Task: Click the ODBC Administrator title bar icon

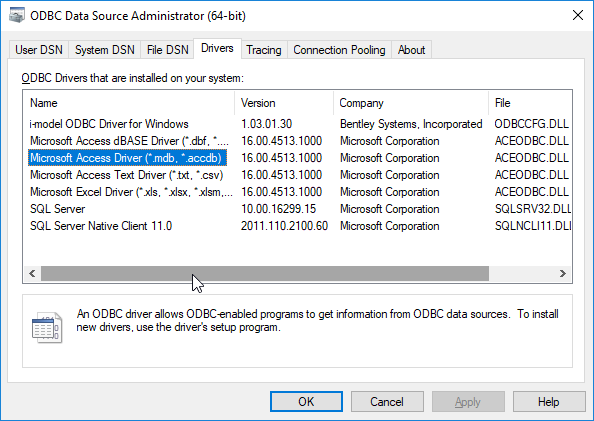Action: coord(16,16)
